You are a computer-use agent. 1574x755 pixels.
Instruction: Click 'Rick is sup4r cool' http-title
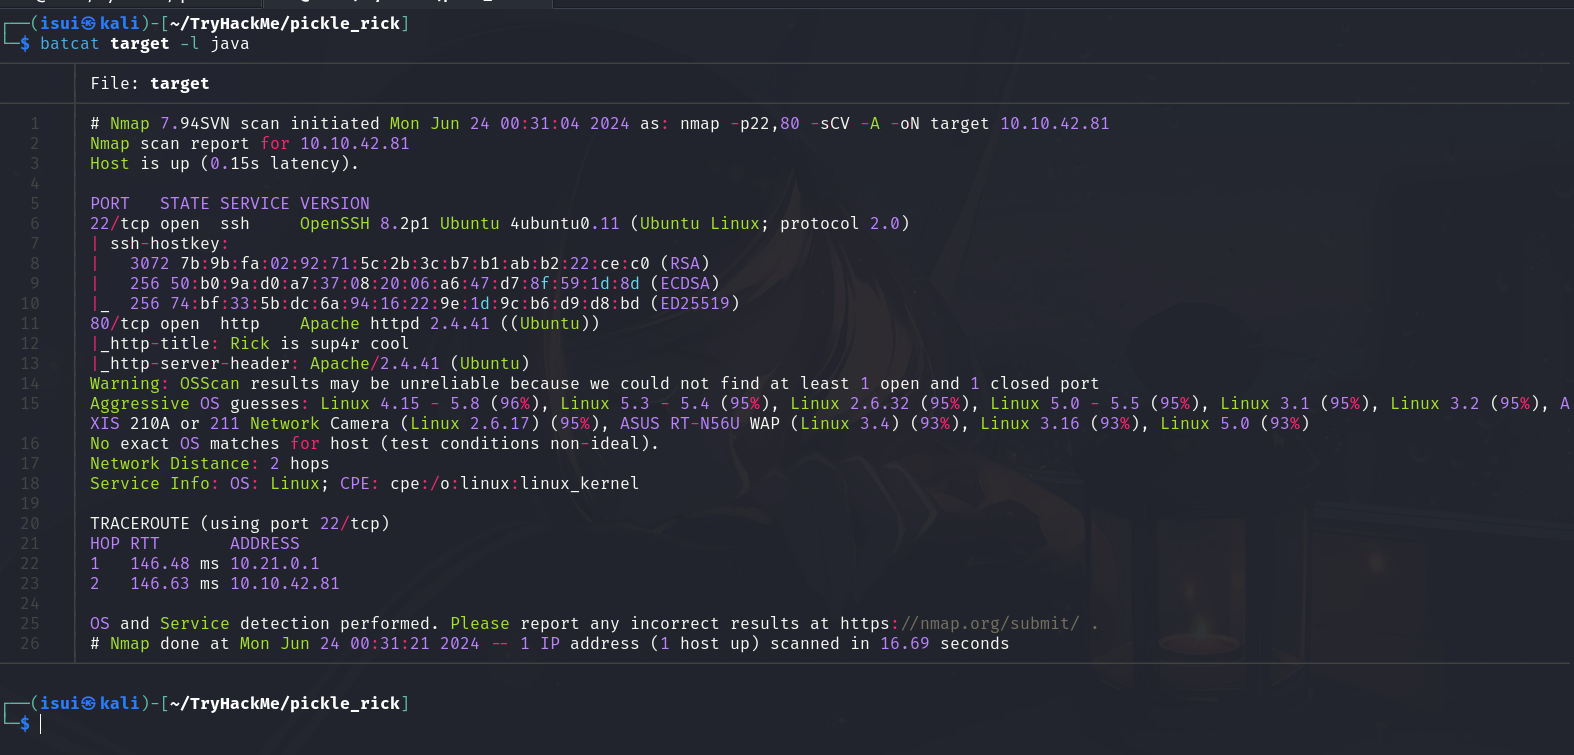pyautogui.click(x=319, y=343)
